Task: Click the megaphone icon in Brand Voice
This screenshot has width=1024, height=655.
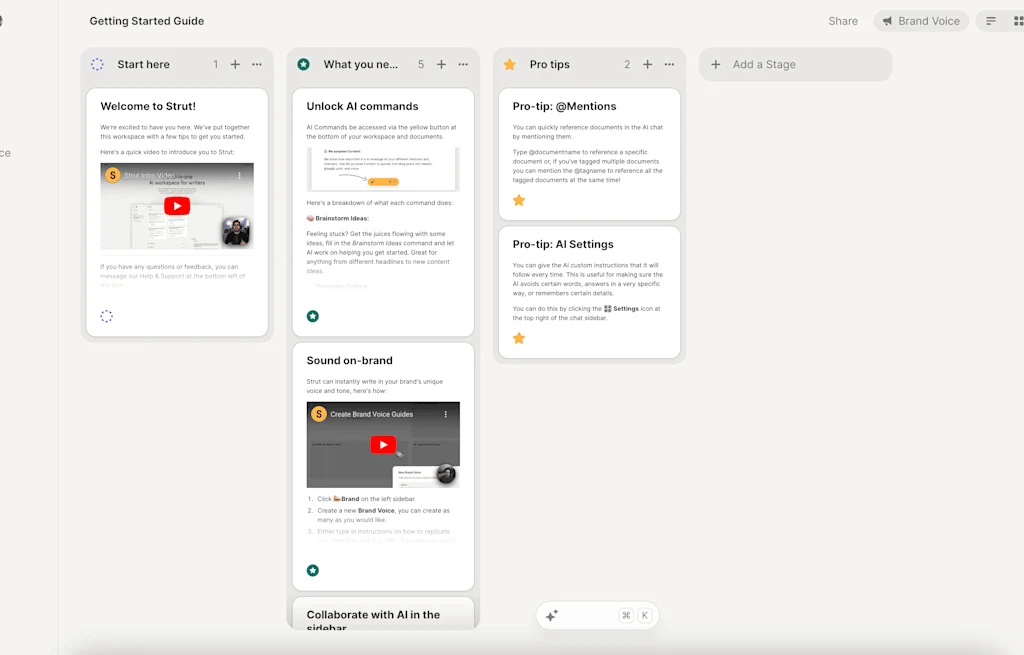Action: (x=888, y=21)
